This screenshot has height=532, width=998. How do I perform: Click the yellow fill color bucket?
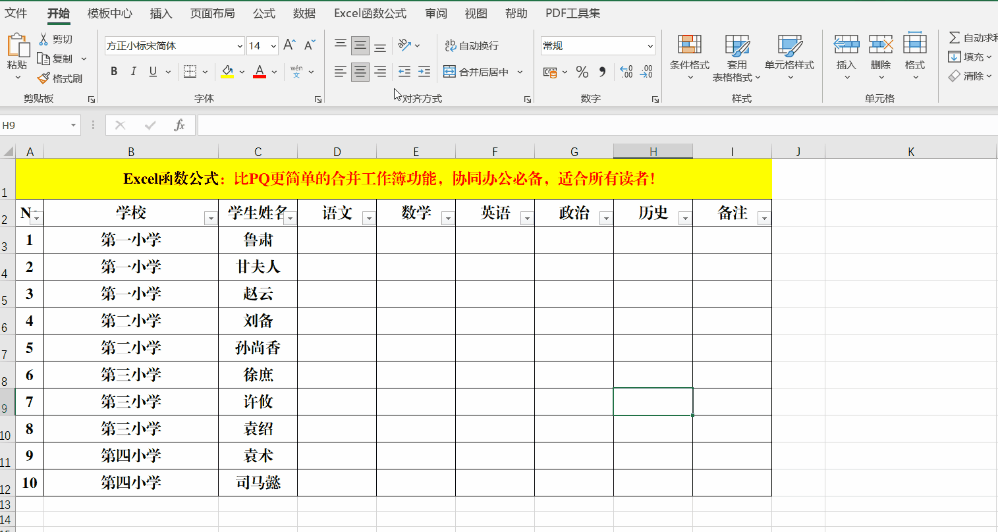point(227,71)
